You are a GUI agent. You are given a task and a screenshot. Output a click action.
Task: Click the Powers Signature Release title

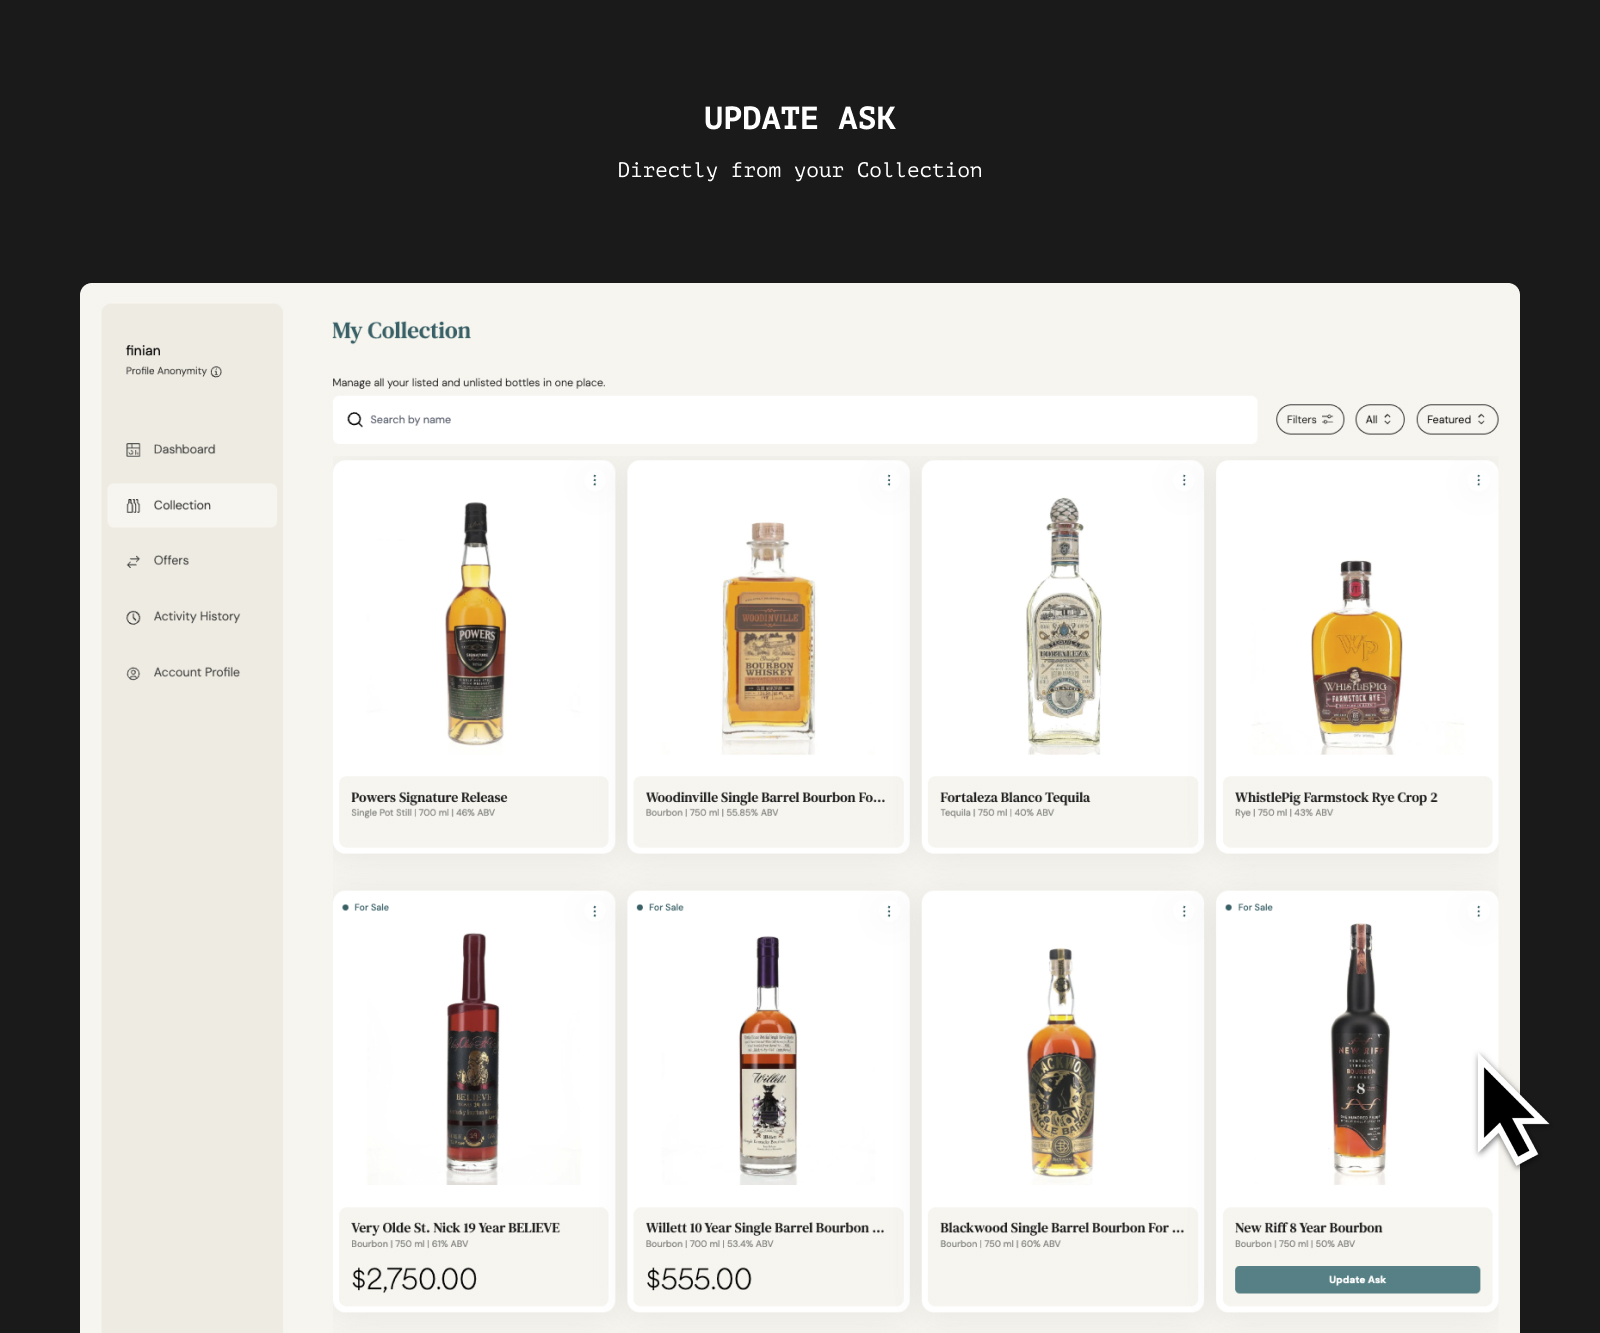[x=429, y=798]
